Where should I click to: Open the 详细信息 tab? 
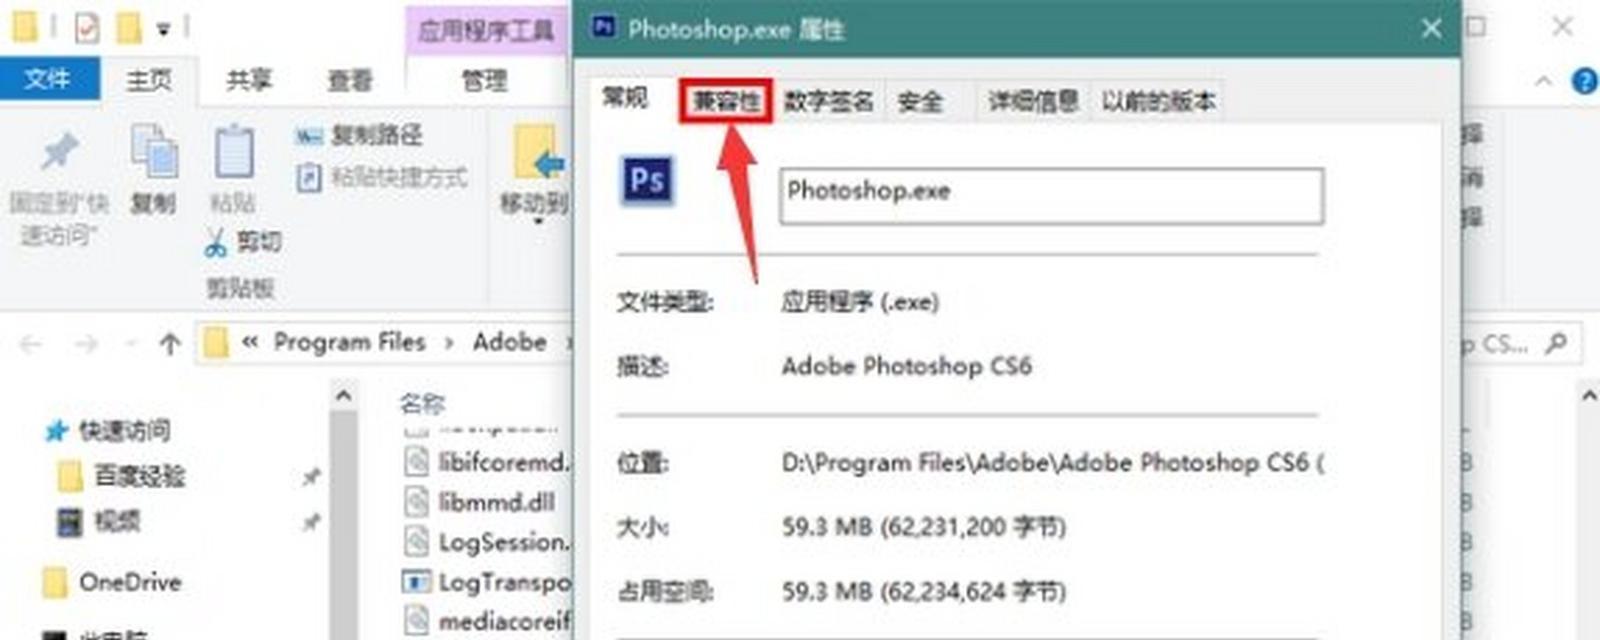point(1033,101)
